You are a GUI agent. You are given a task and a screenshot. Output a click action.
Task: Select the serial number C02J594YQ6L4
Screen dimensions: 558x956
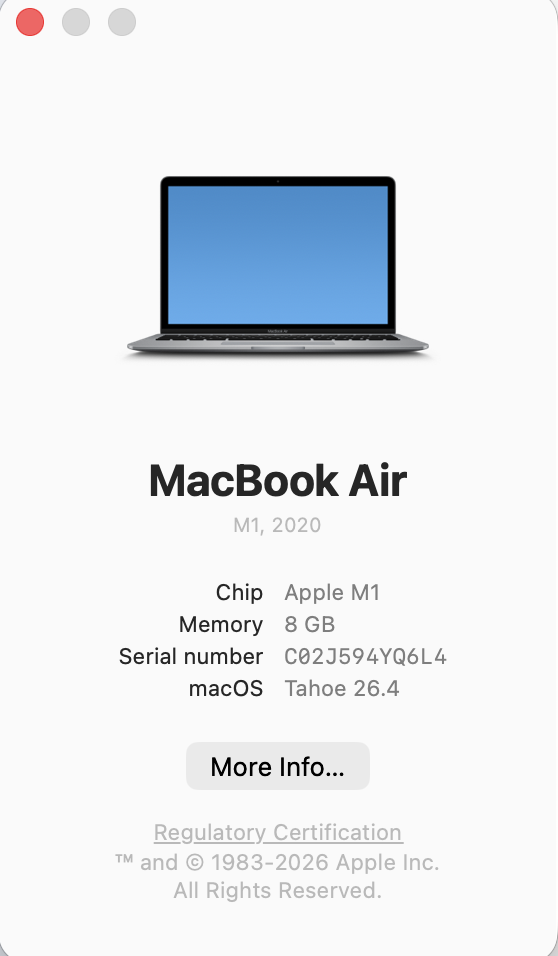pyautogui.click(x=365, y=657)
